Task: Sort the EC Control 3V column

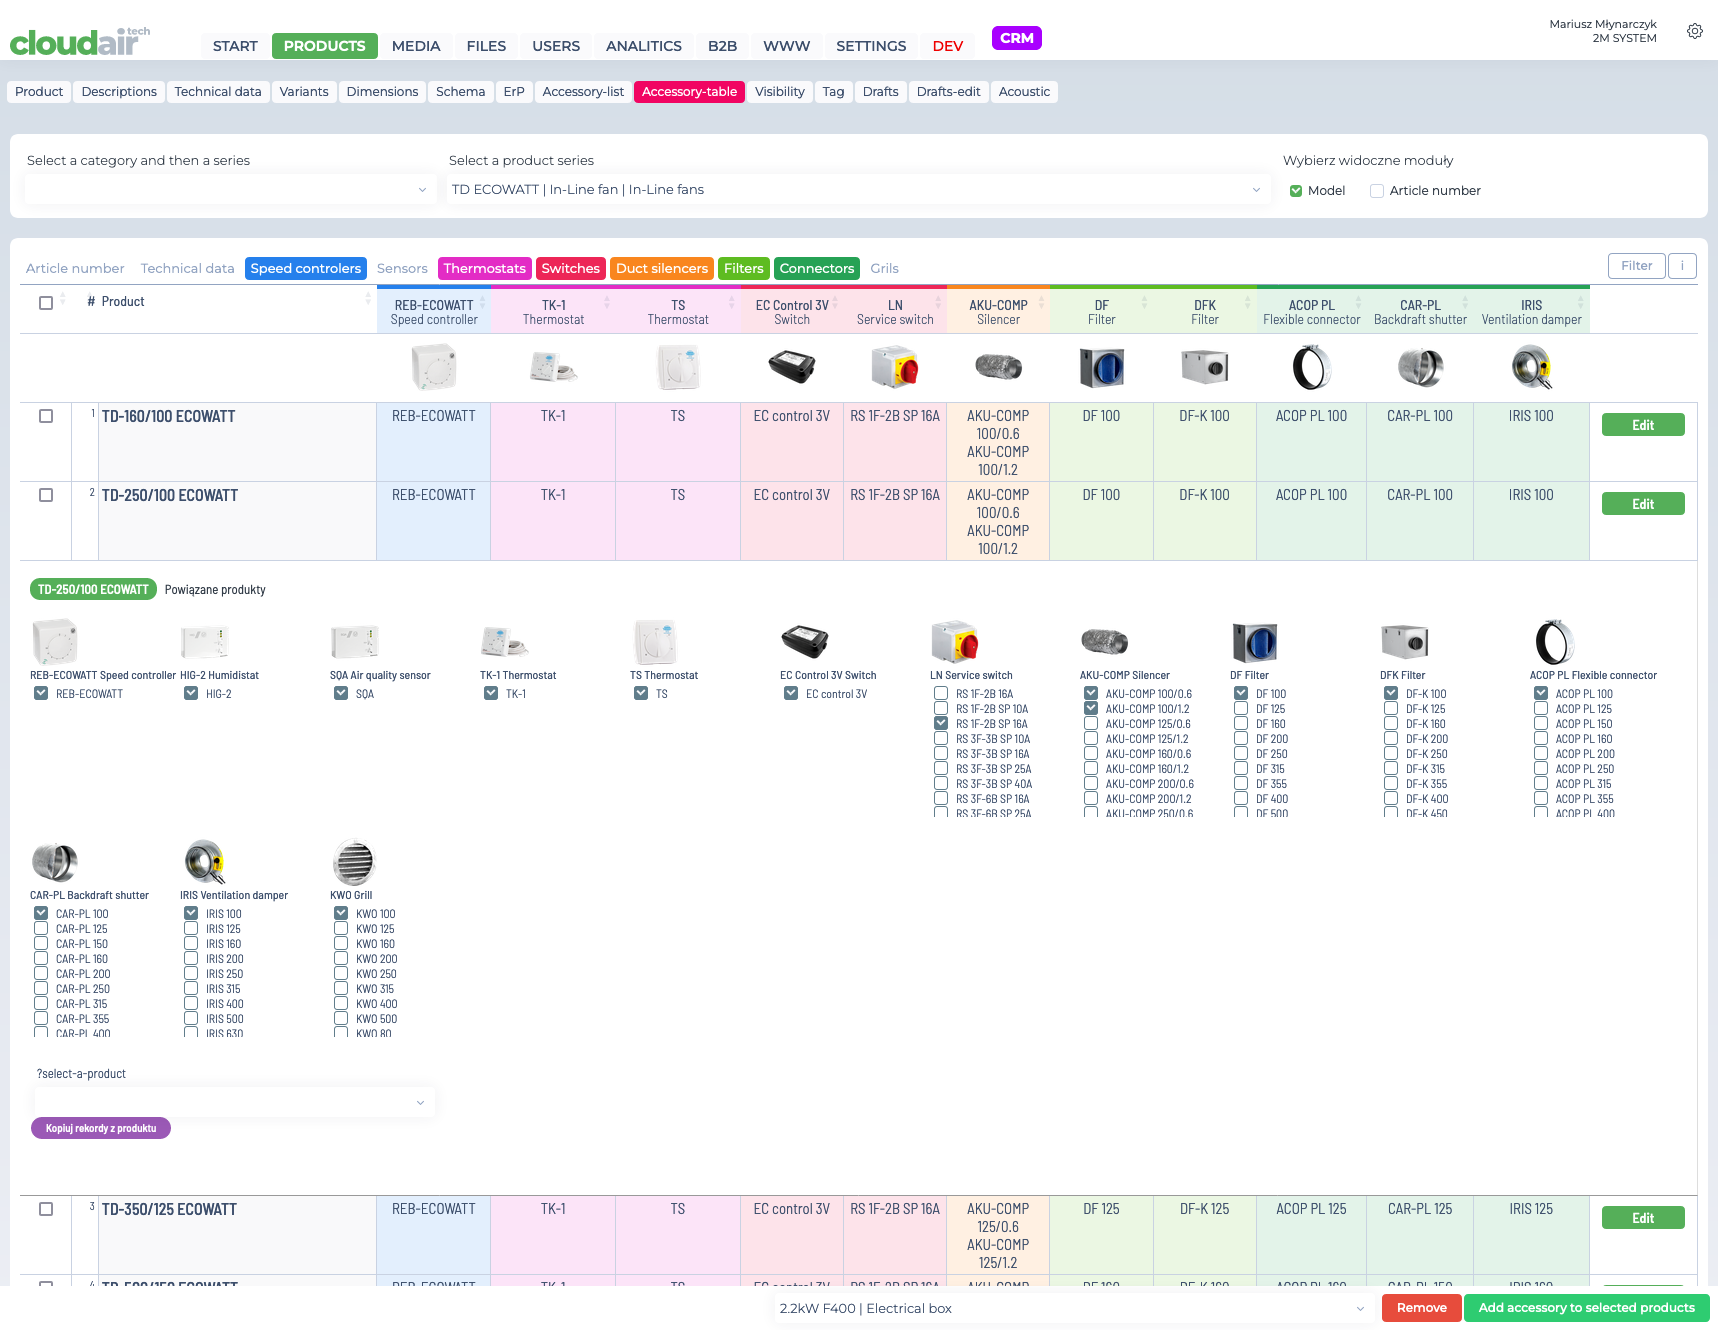Action: click(x=835, y=302)
